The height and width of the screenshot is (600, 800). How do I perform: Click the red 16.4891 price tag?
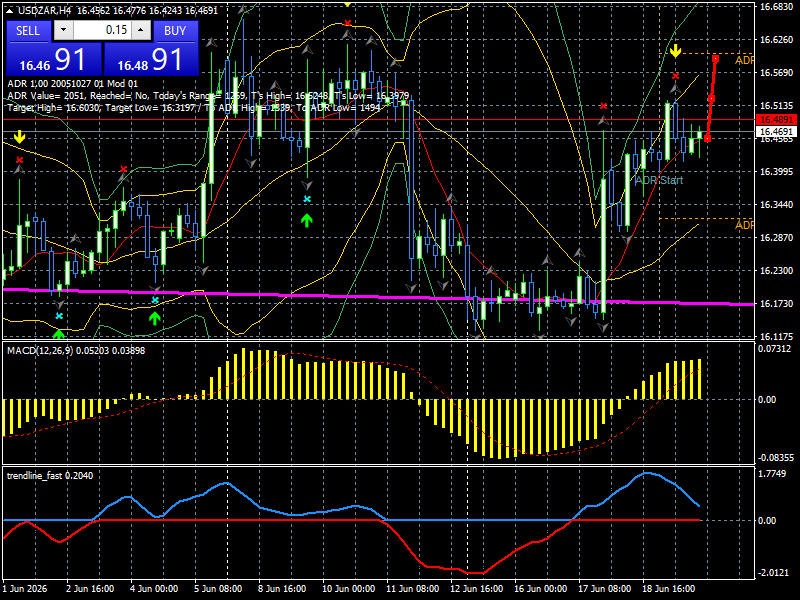pyautogui.click(x=776, y=120)
